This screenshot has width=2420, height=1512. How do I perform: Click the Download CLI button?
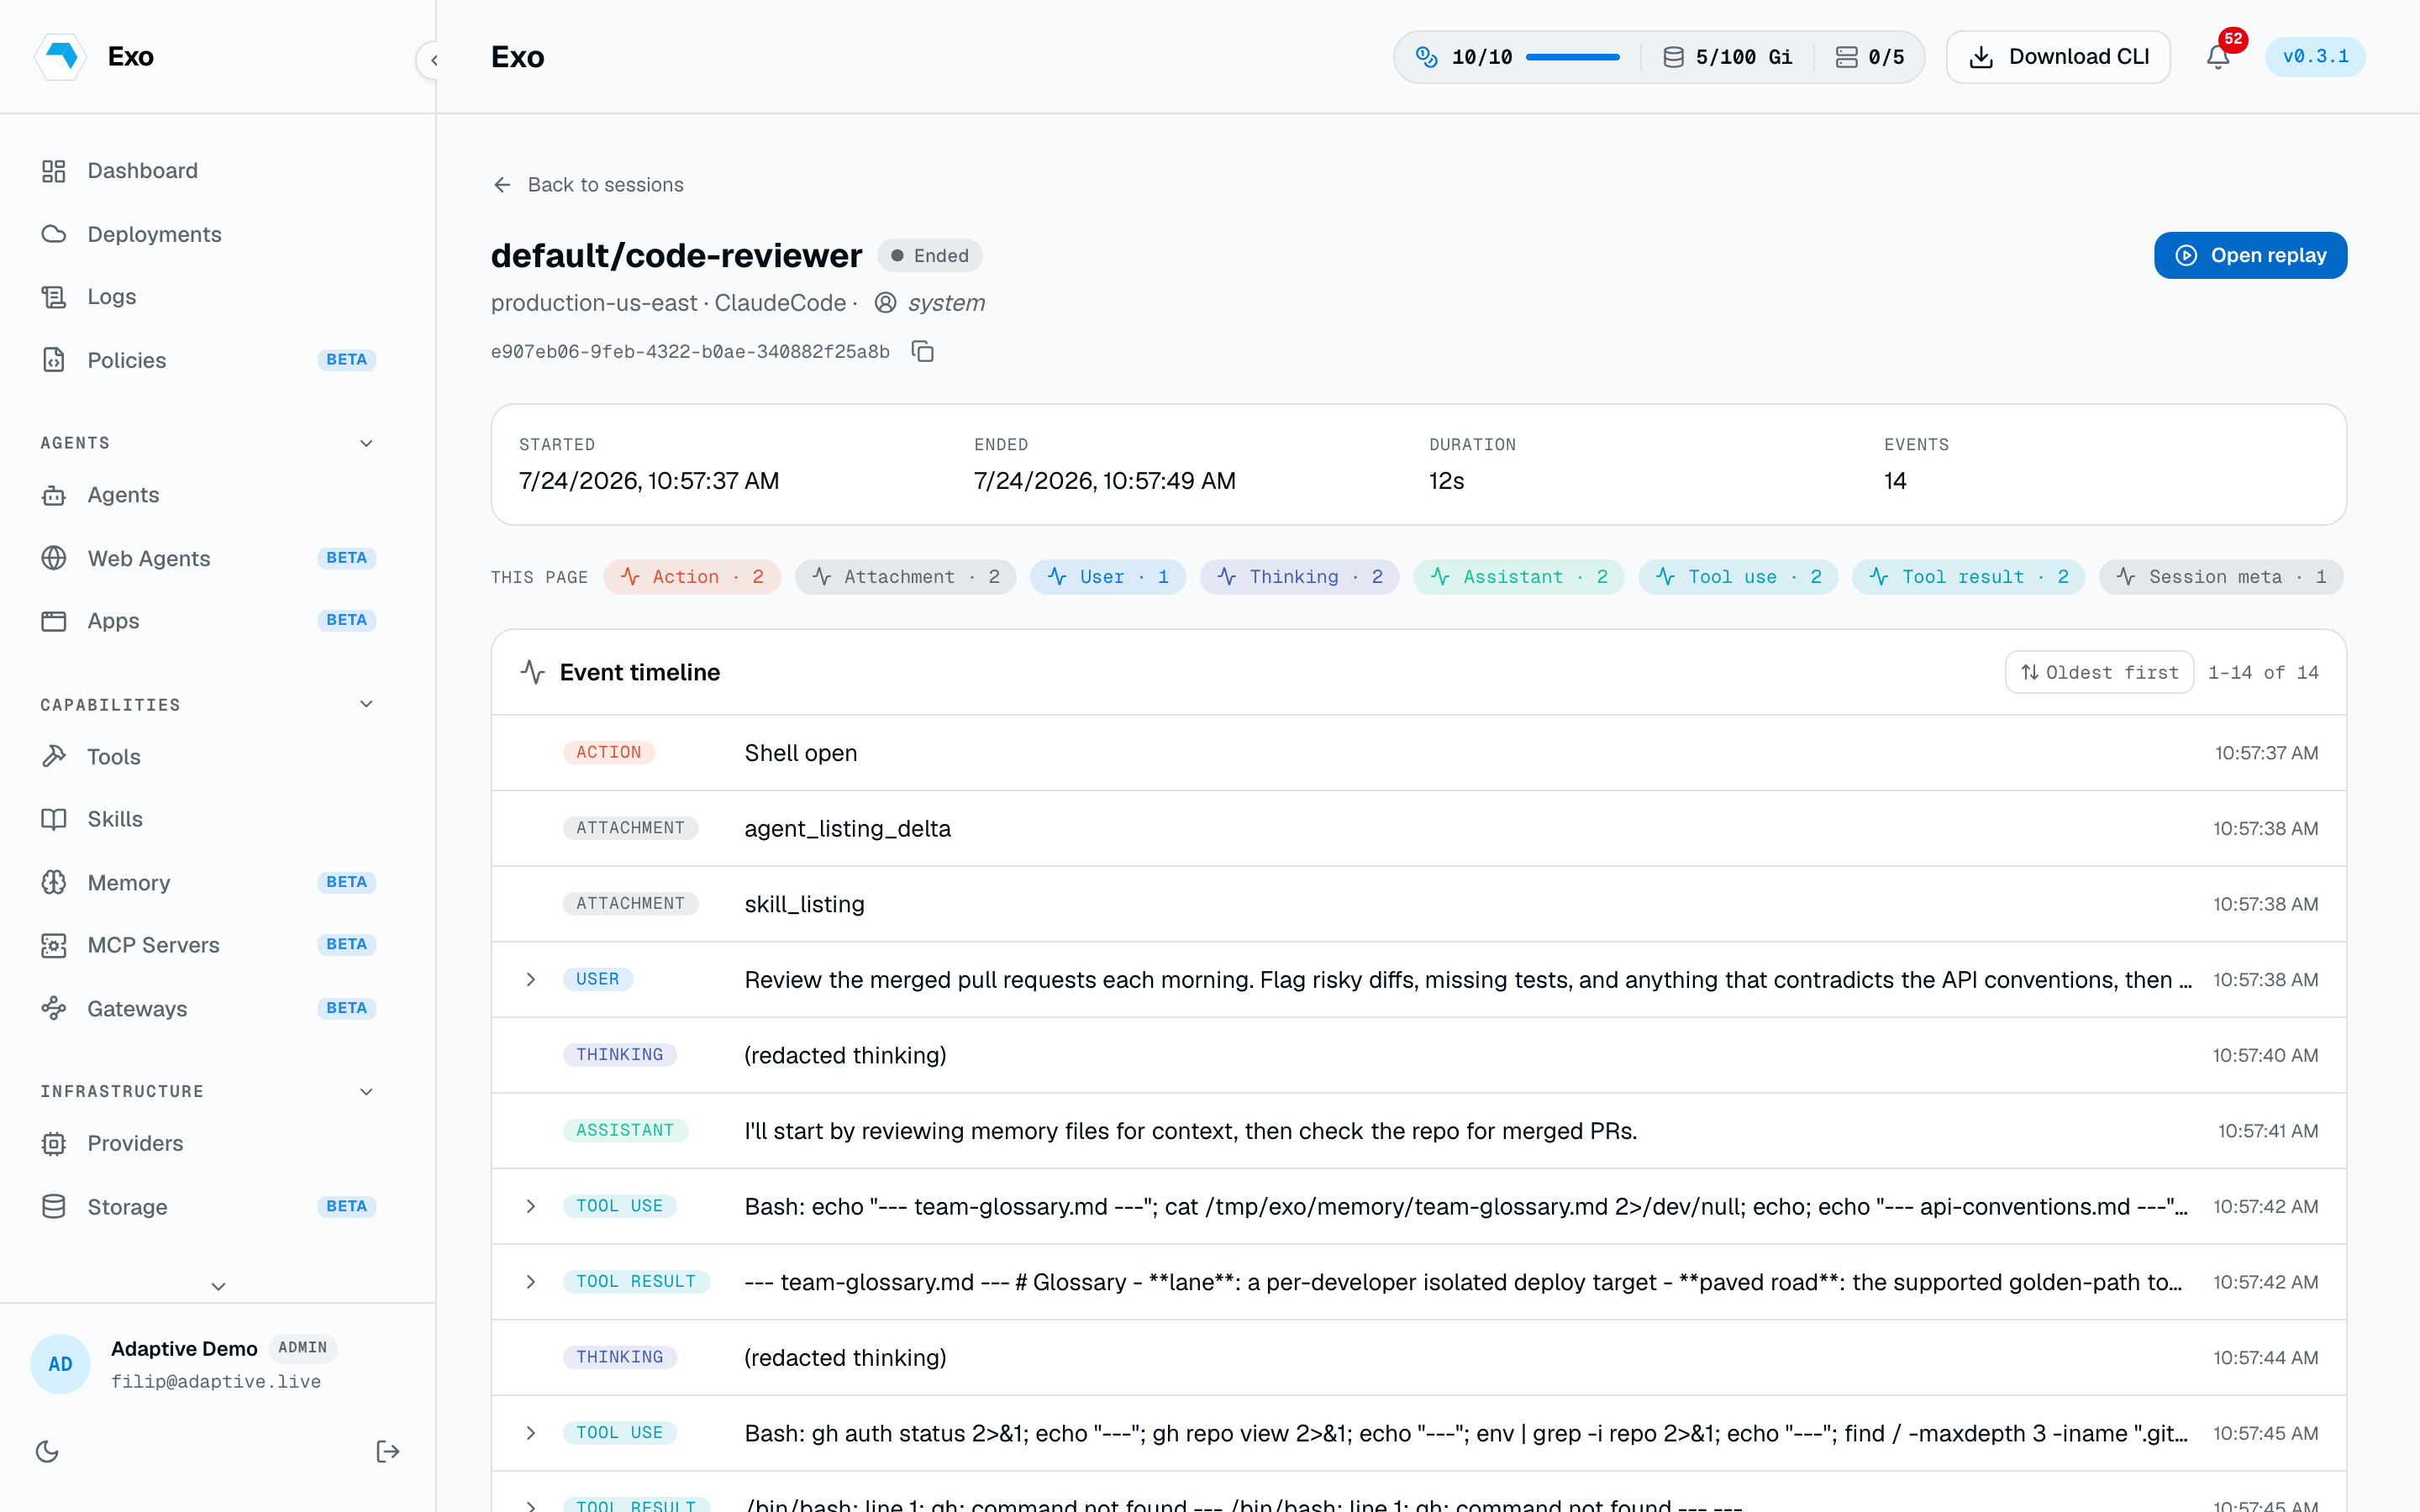pyautogui.click(x=2058, y=57)
